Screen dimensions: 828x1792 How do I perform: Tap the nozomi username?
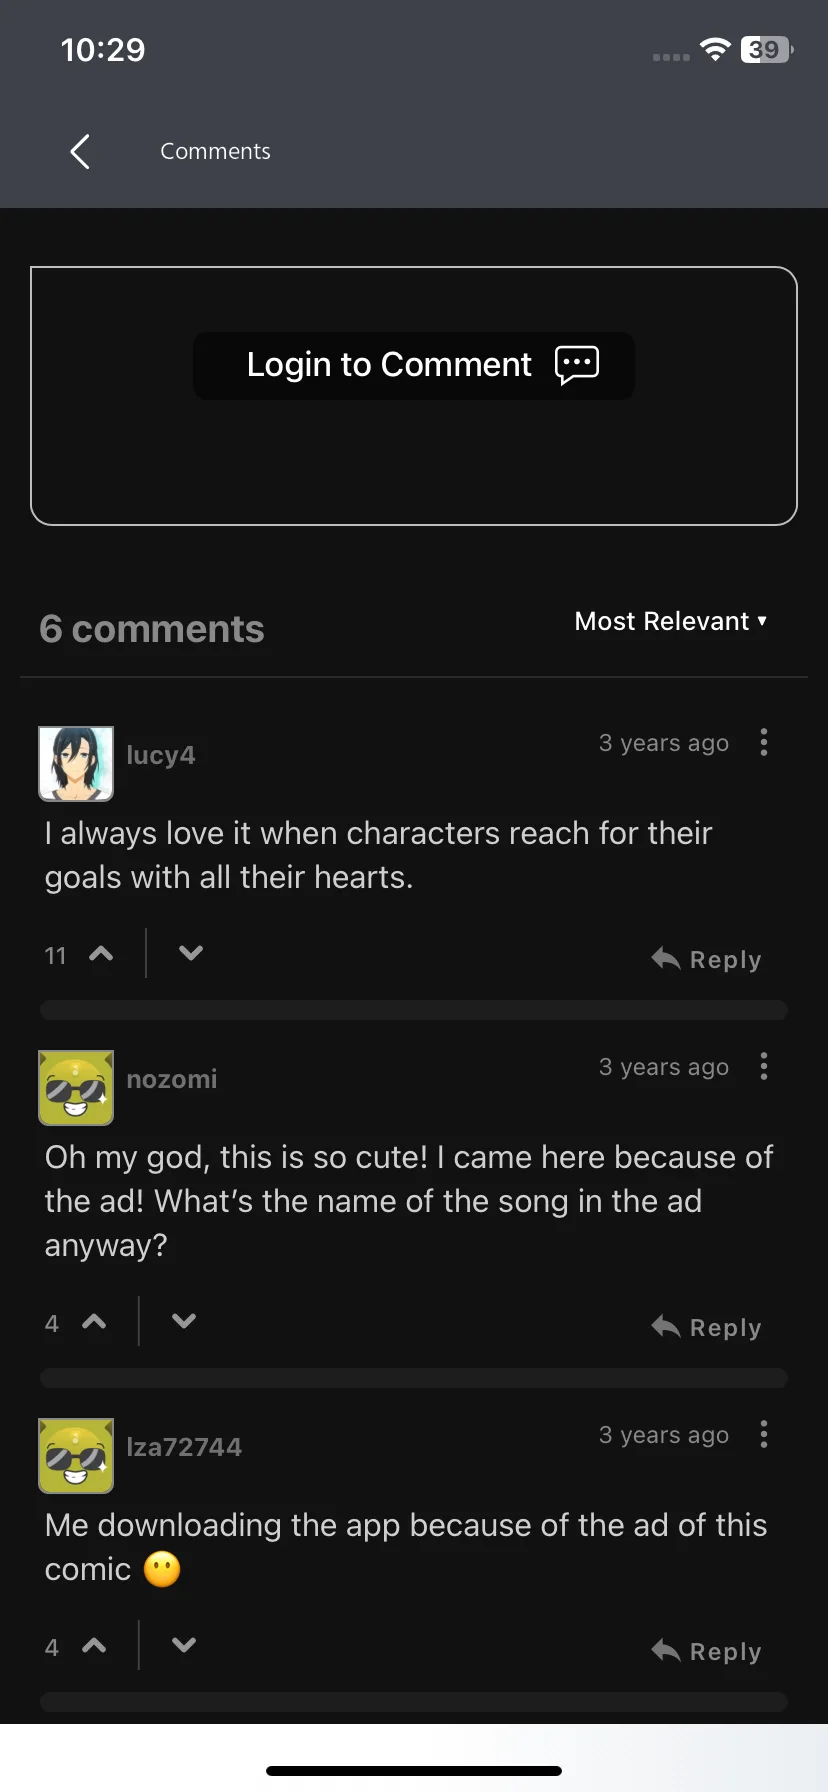[x=172, y=1079]
